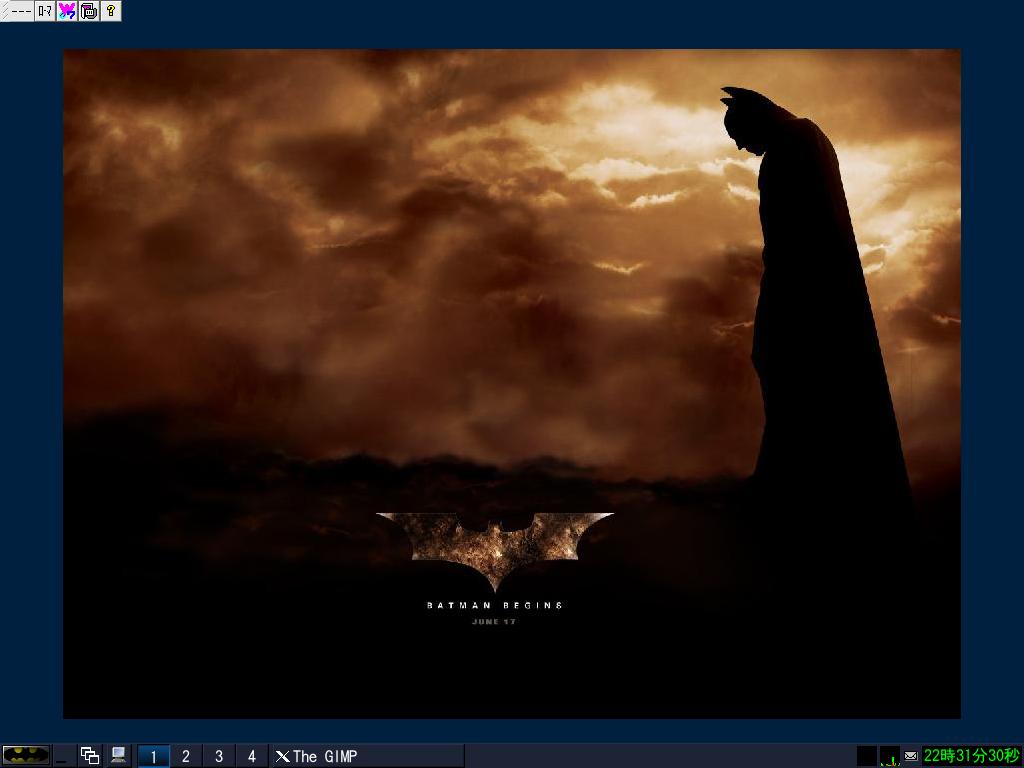Toggle the input method toolbar help panel
Image resolution: width=1024 pixels, height=768 pixels.
(x=110, y=11)
